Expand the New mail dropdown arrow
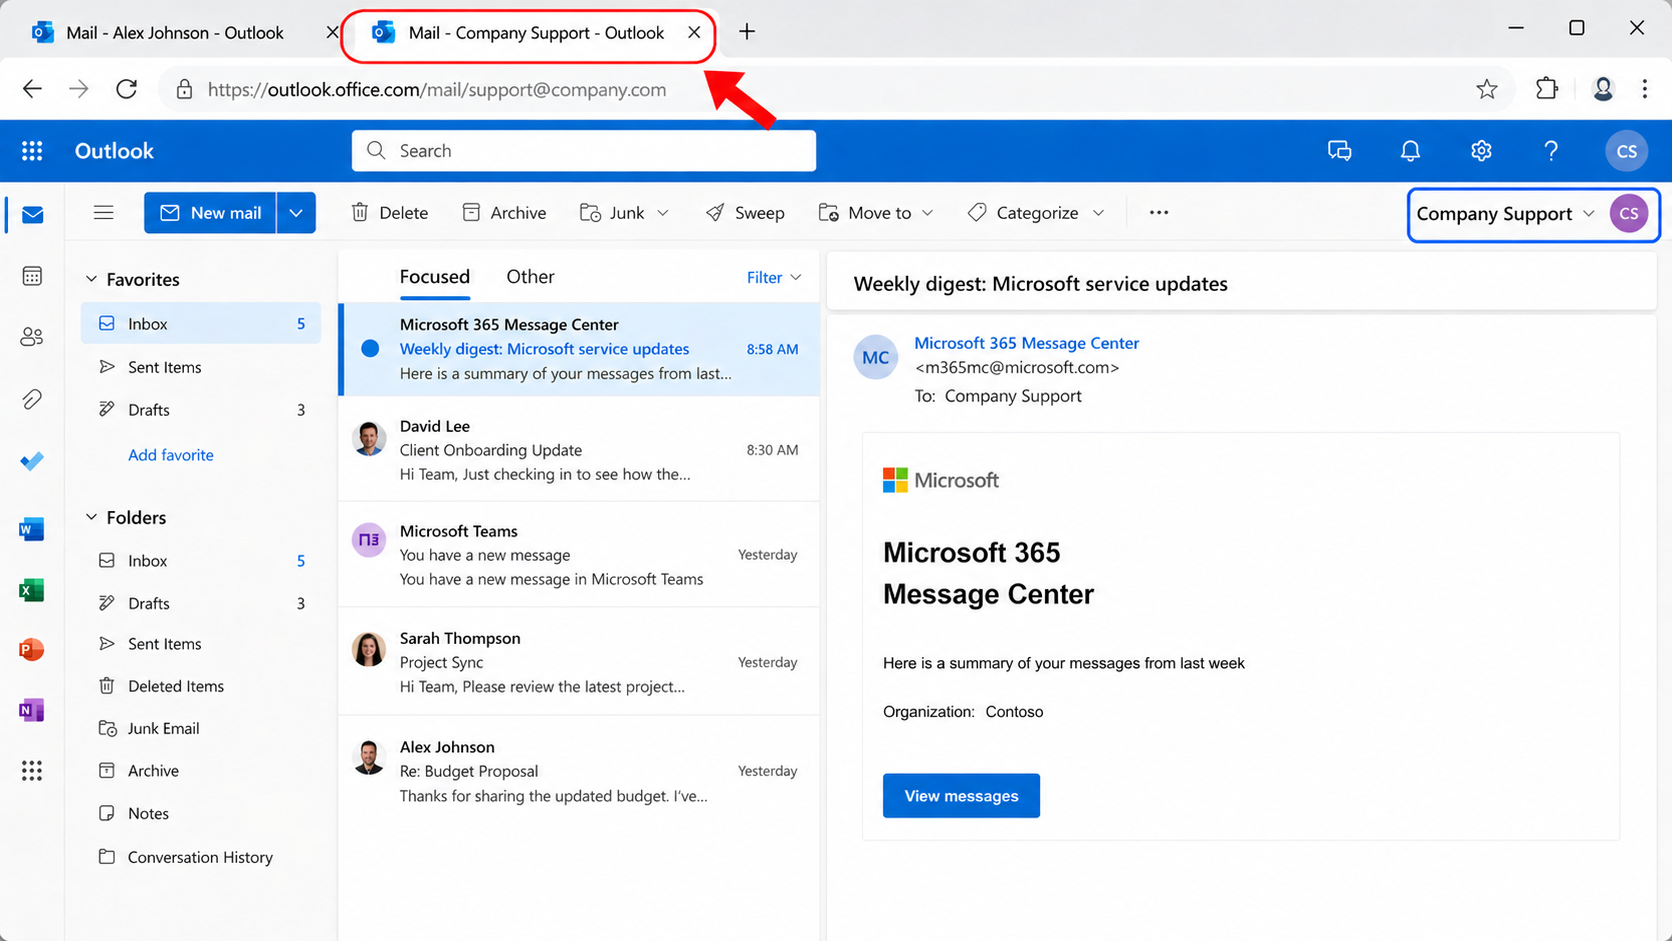The height and width of the screenshot is (941, 1672). [296, 213]
